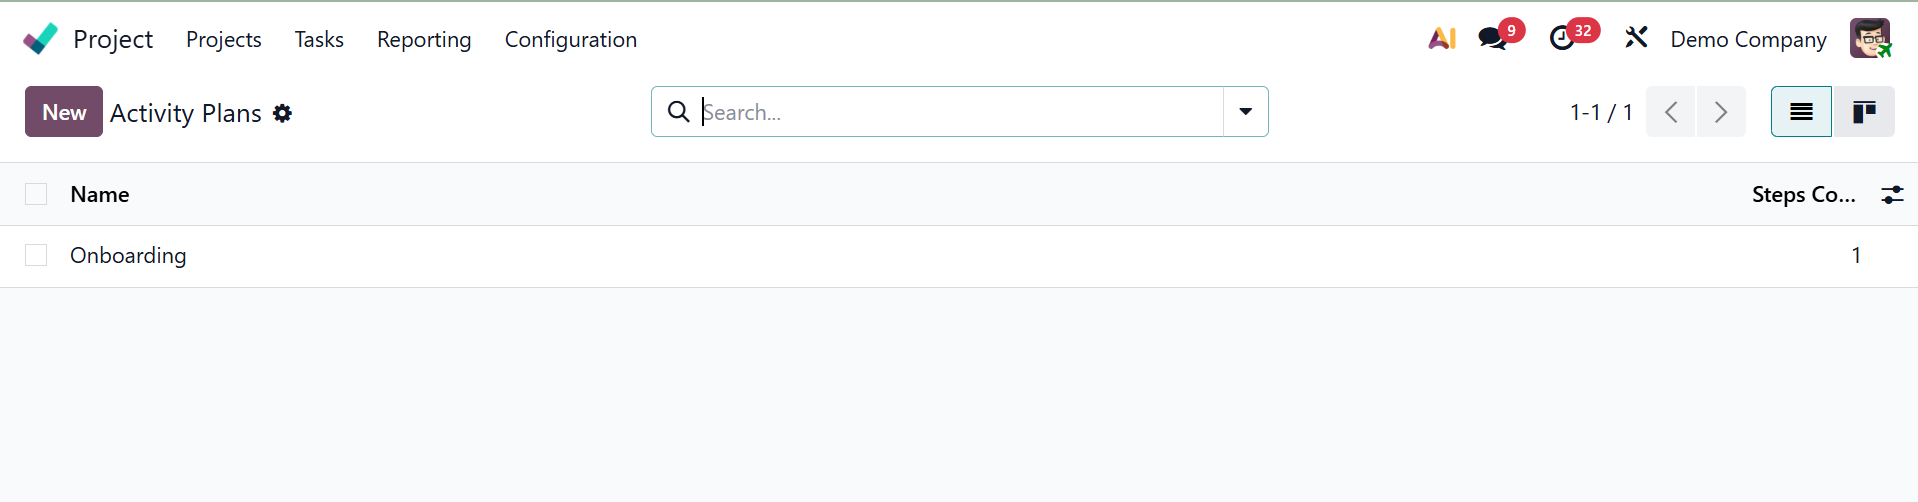The width and height of the screenshot is (1918, 502).
Task: Click the user avatar picture
Action: 1869,39
